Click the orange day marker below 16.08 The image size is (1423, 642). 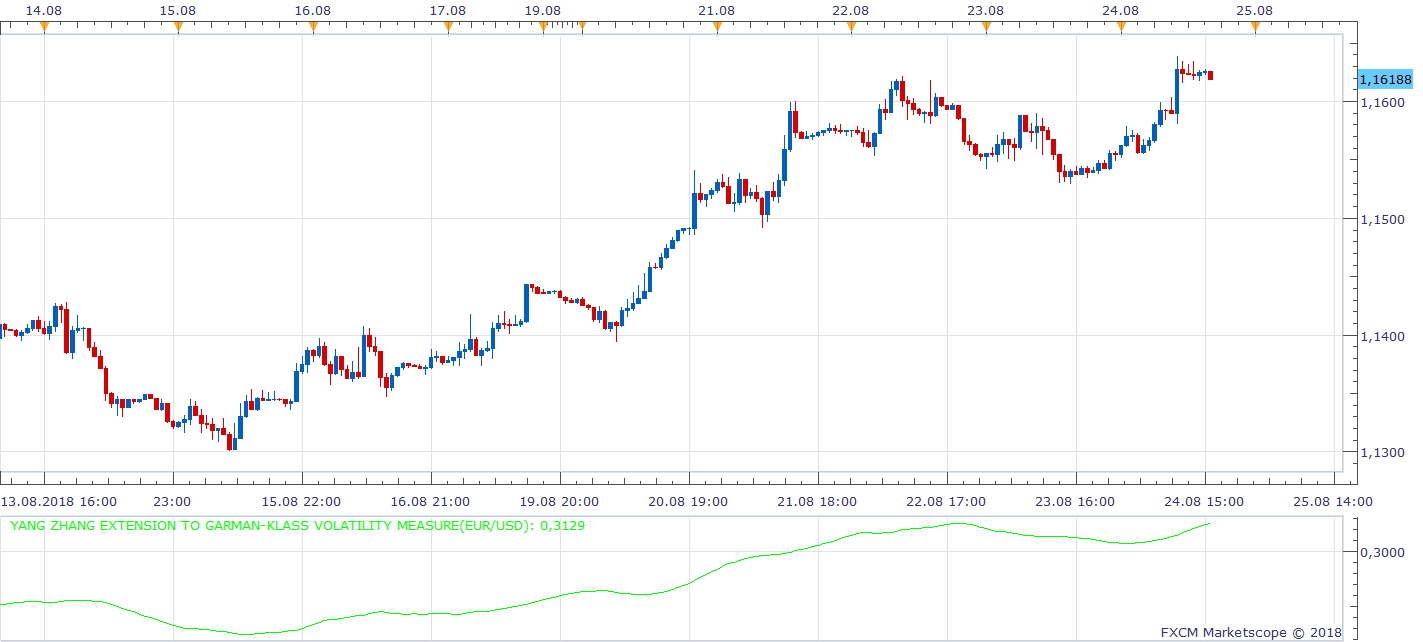(313, 27)
